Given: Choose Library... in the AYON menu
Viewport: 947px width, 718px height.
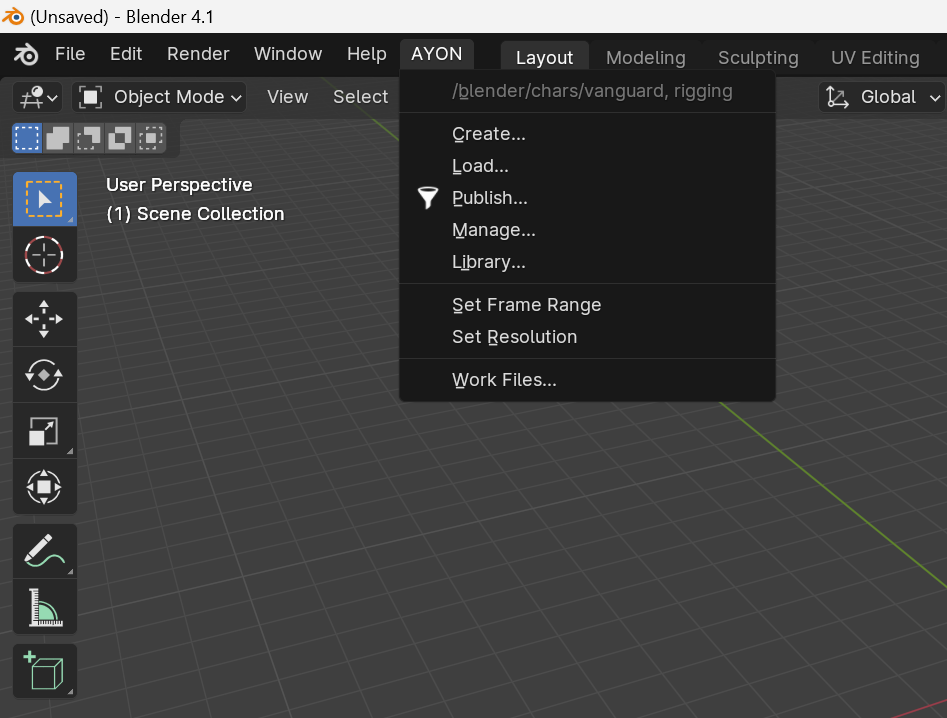Looking at the screenshot, I should [587, 261].
